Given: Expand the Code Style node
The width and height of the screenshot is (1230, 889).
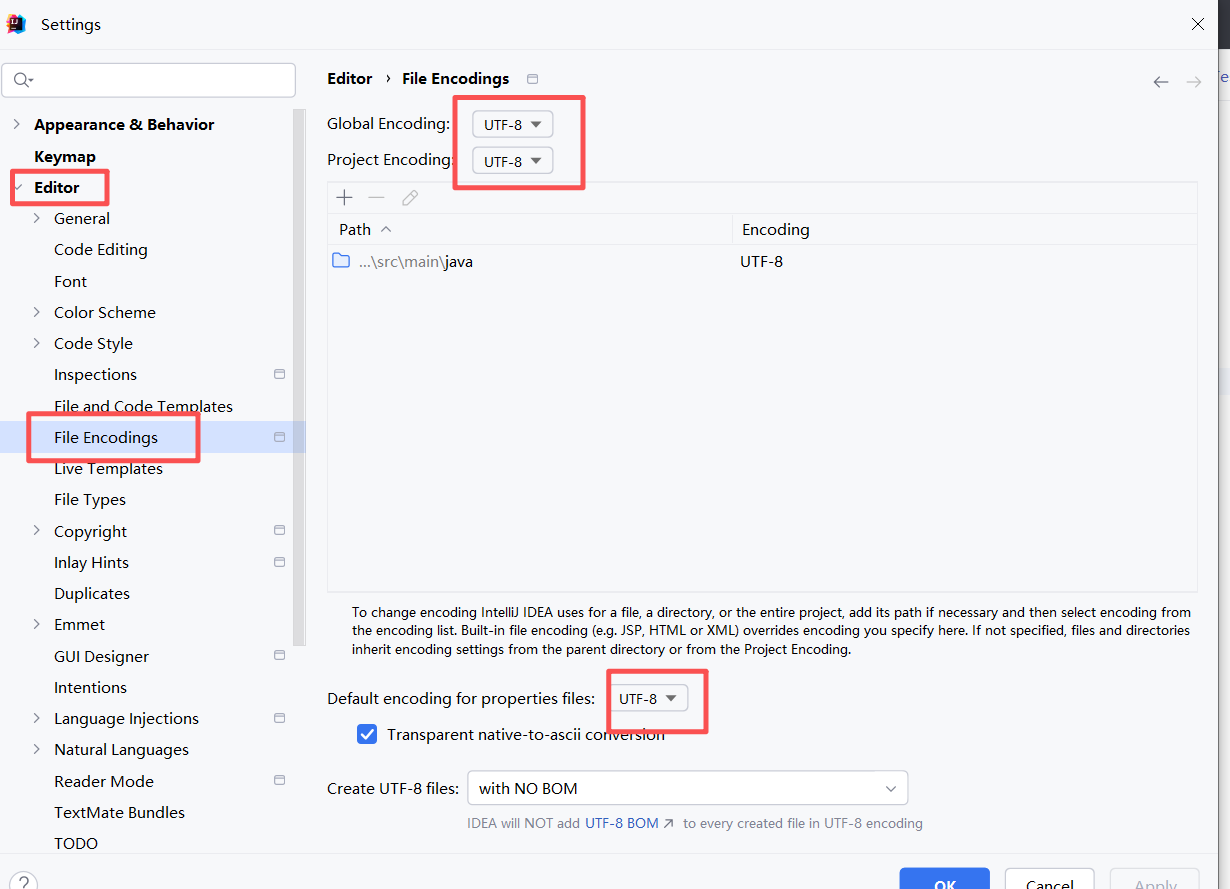Looking at the screenshot, I should click(x=37, y=343).
